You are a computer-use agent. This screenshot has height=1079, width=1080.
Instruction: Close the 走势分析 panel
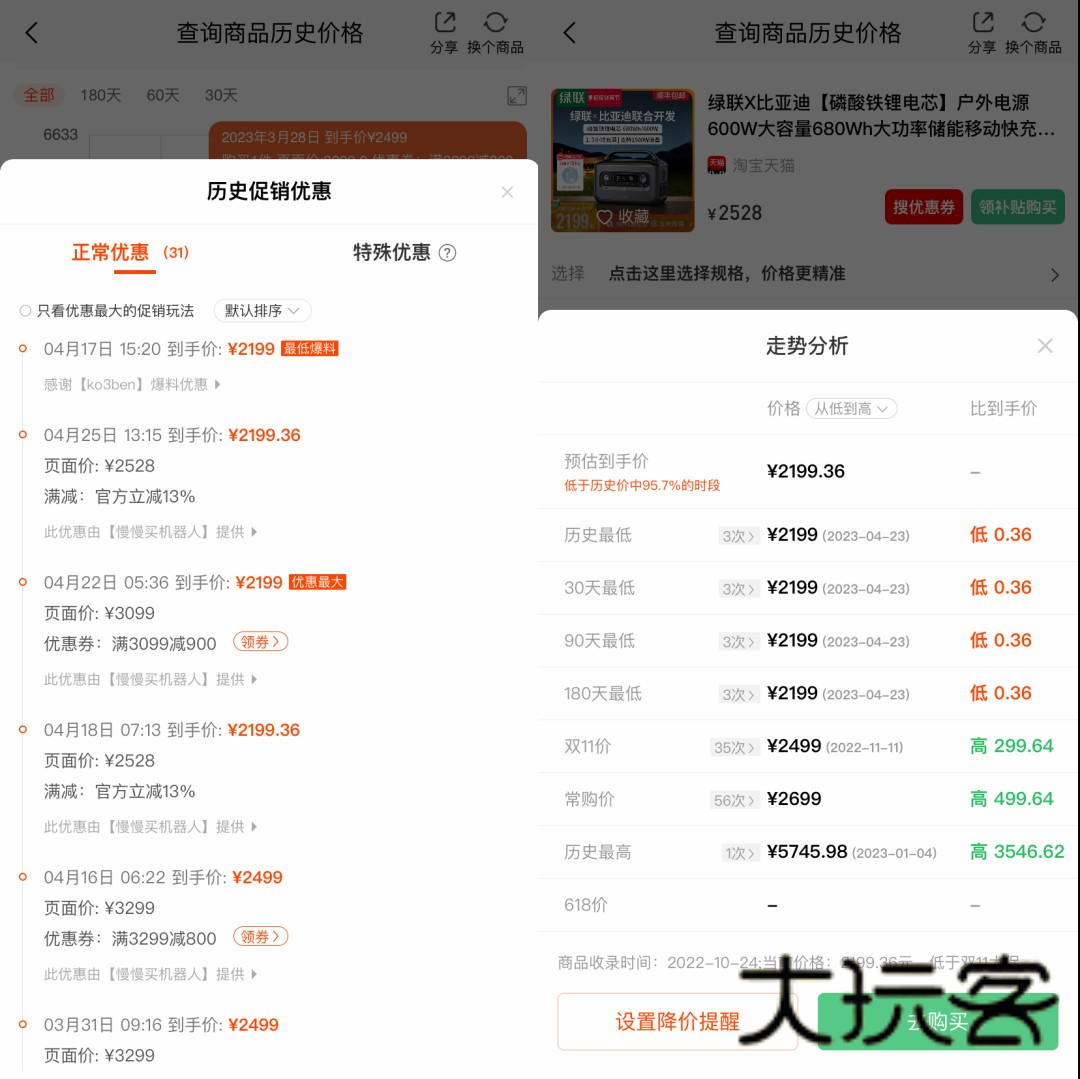tap(1045, 346)
